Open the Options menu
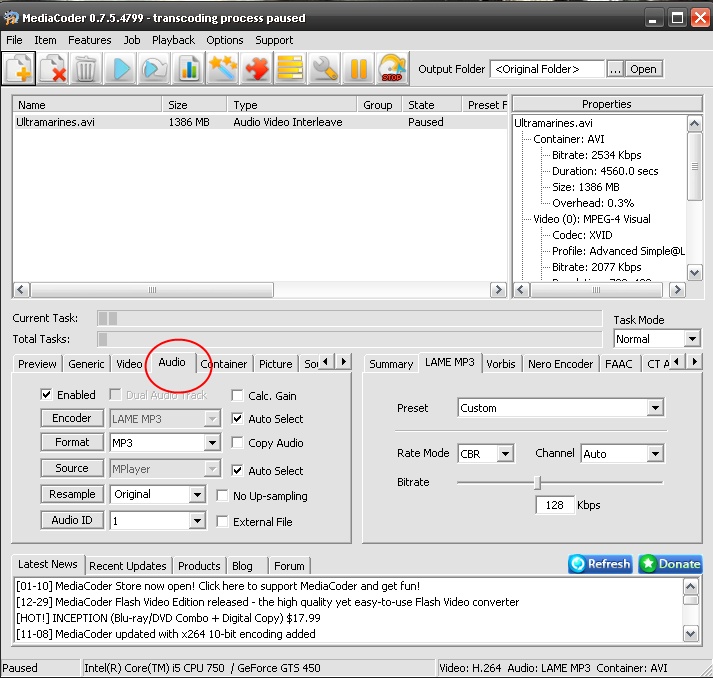 (x=225, y=40)
